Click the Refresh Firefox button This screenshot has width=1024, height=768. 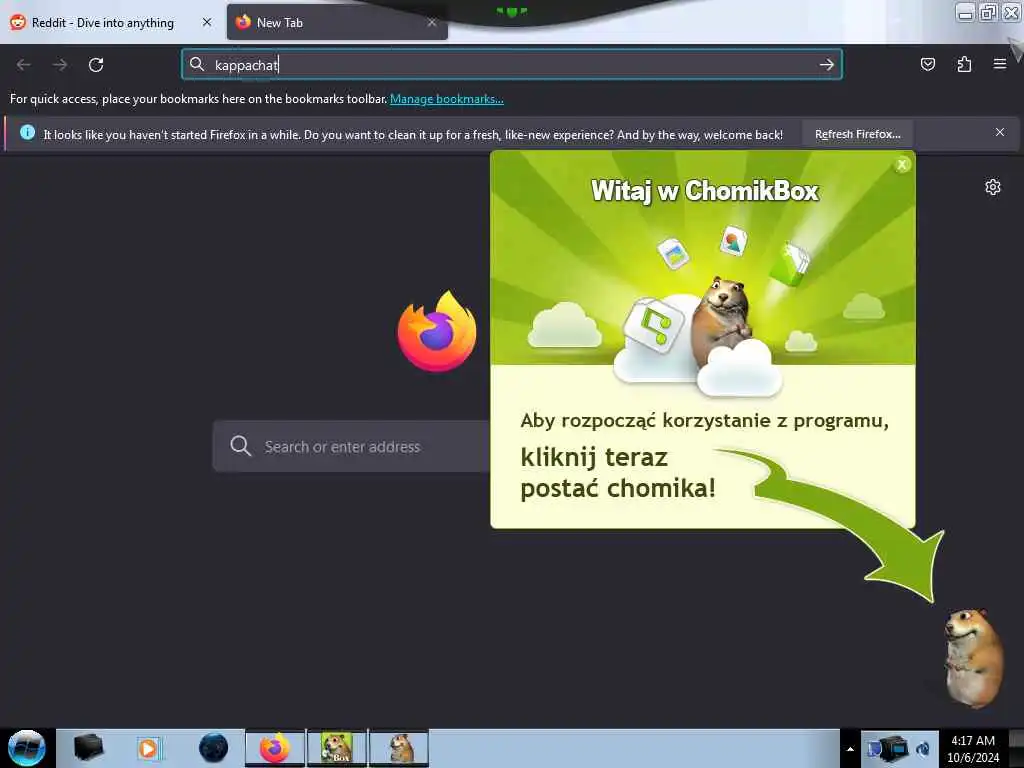tap(857, 134)
